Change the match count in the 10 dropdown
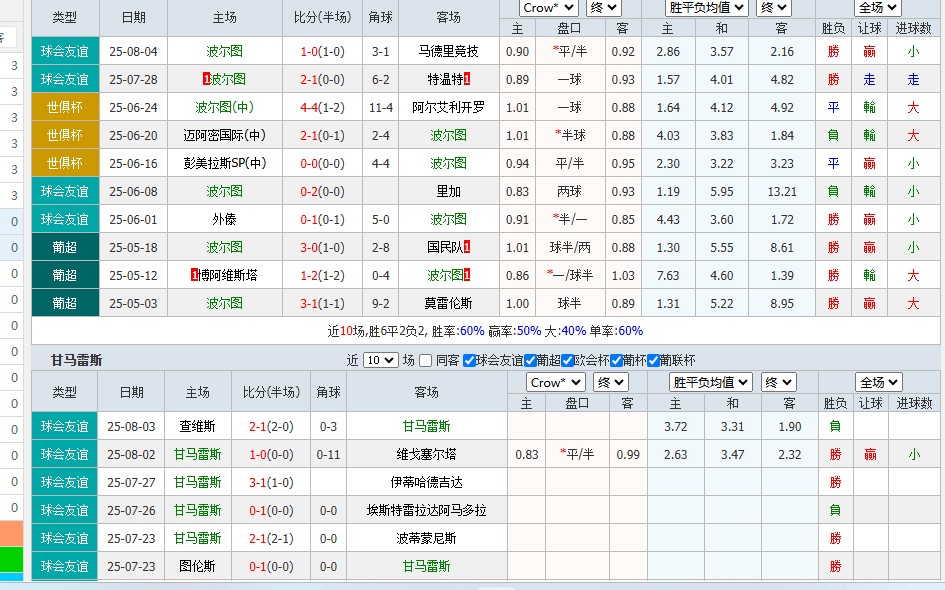Image resolution: width=945 pixels, height=590 pixels. pyautogui.click(x=379, y=361)
